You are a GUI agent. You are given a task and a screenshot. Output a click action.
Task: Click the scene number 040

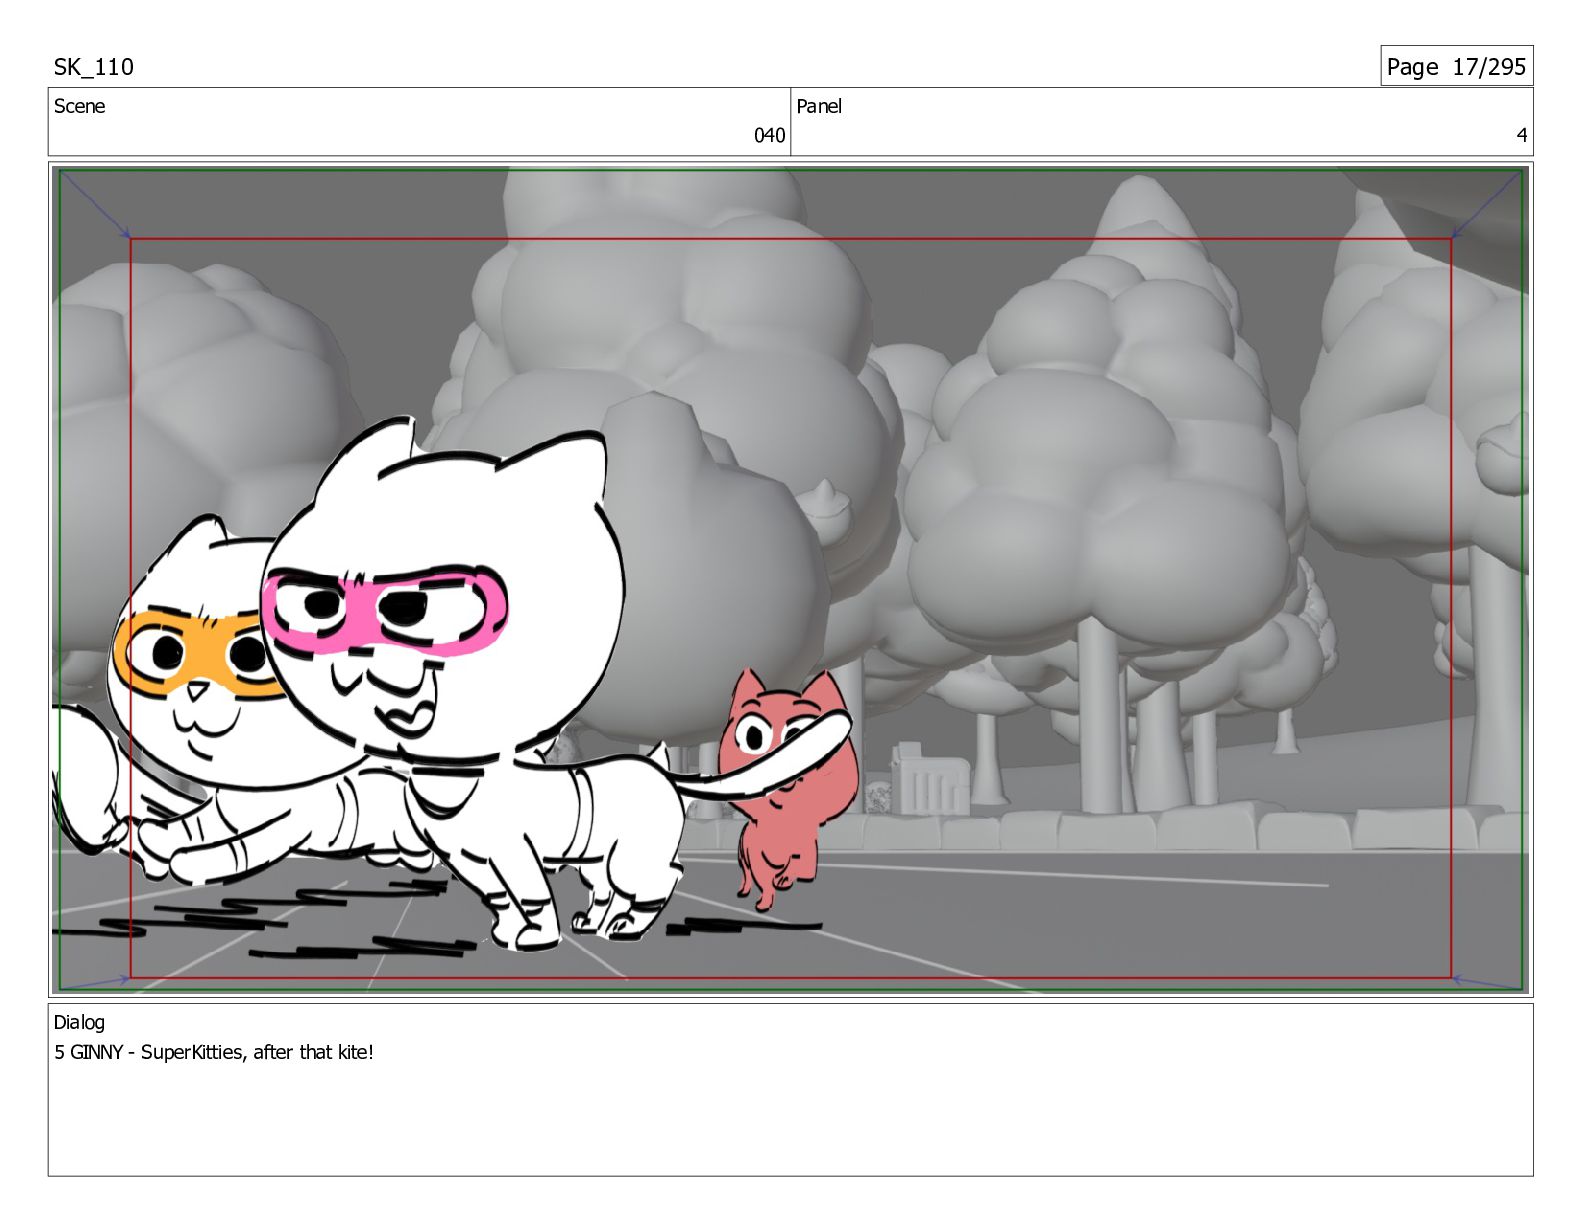point(769,135)
